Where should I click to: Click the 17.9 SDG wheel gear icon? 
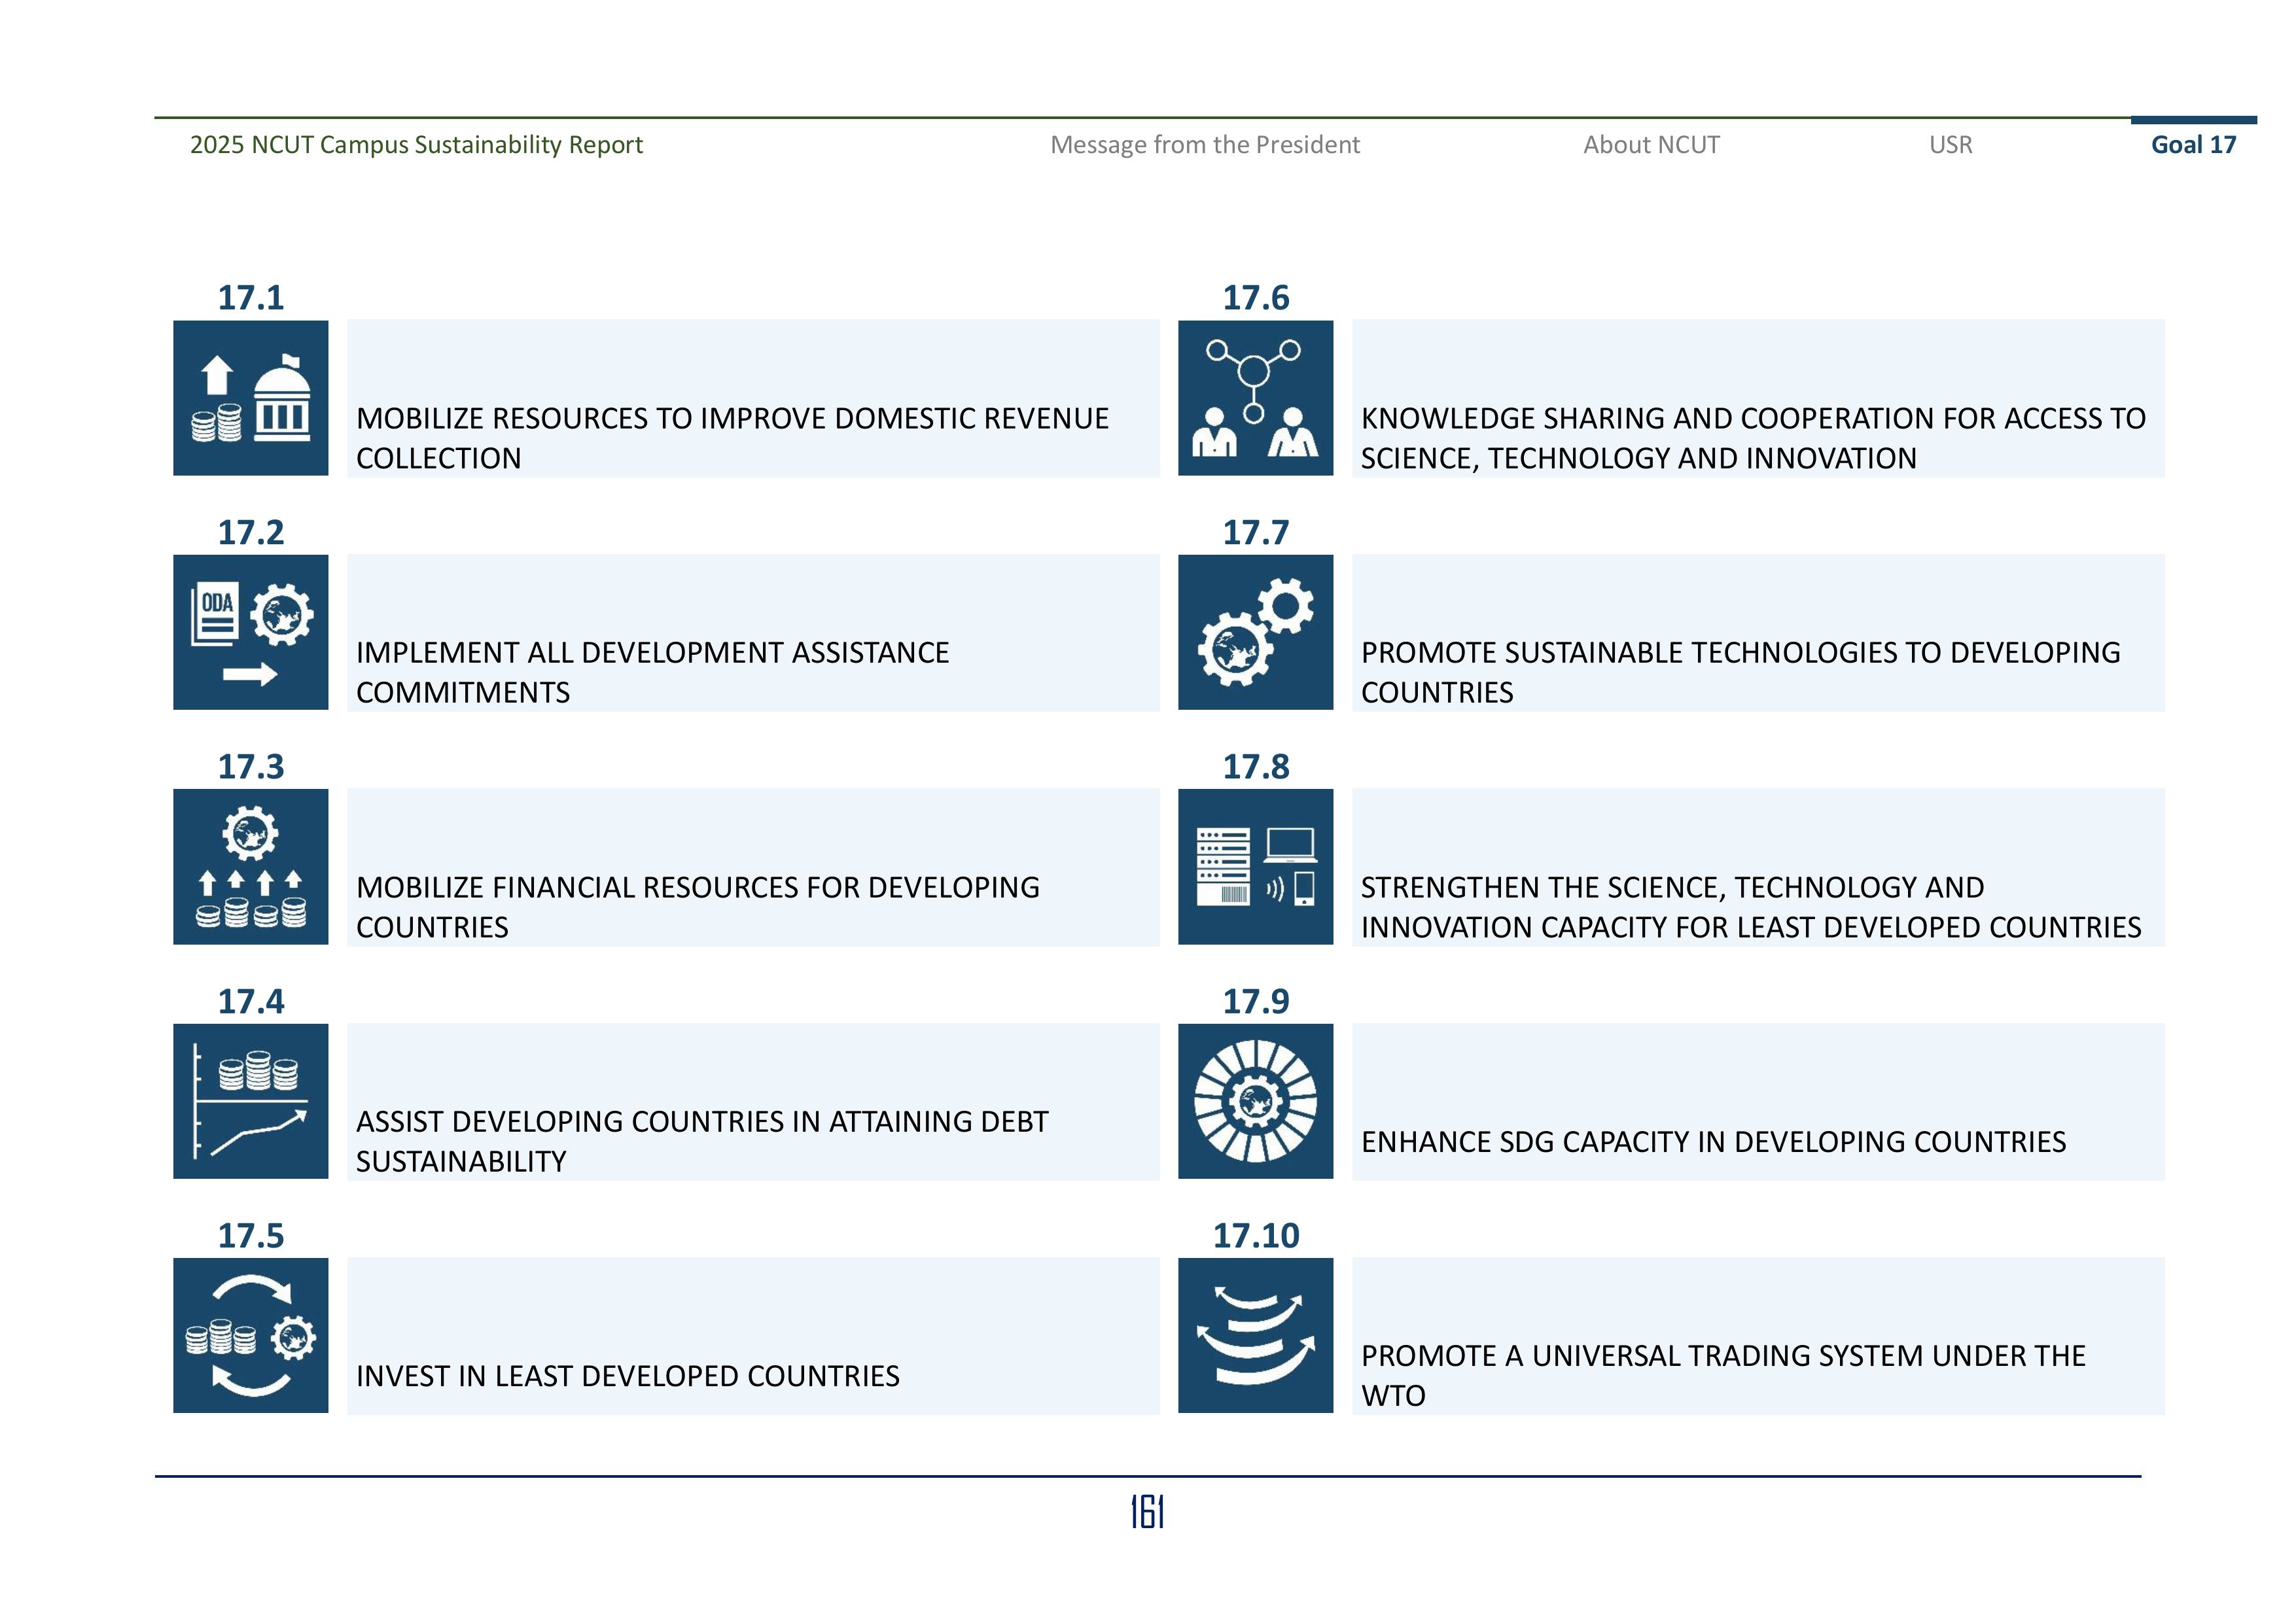pyautogui.click(x=1255, y=1101)
